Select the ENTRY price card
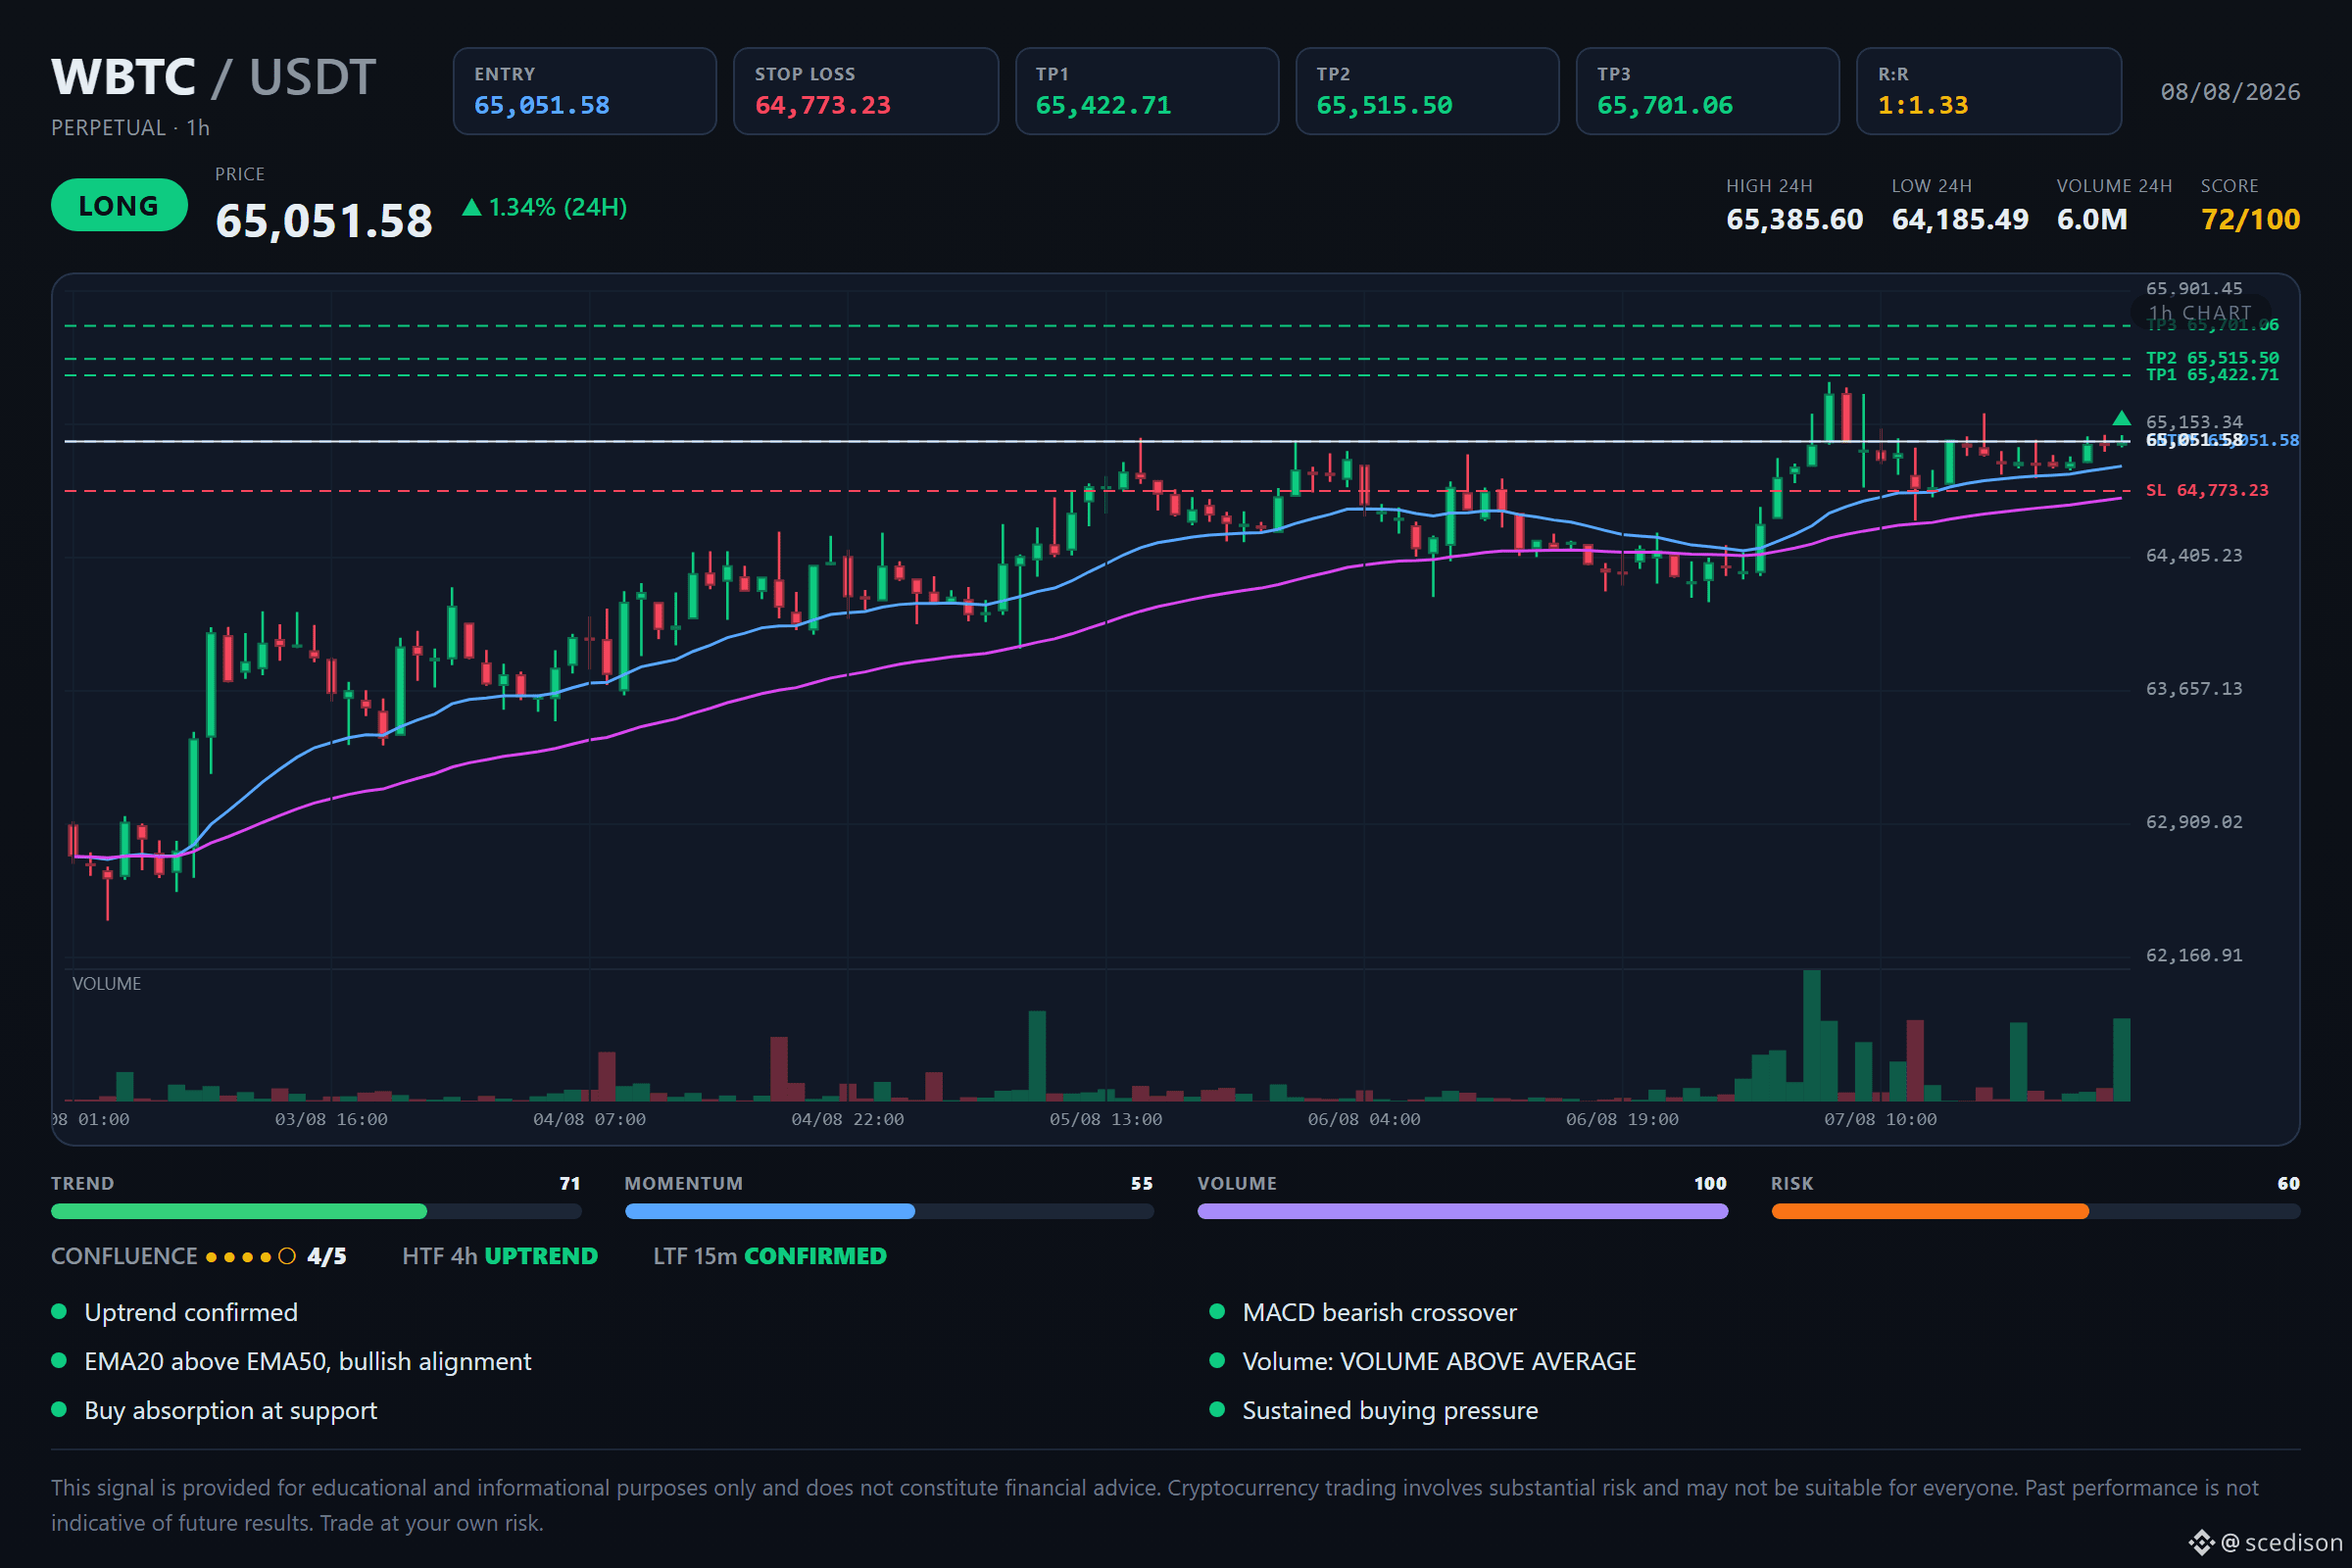Image resolution: width=2352 pixels, height=1568 pixels. click(x=585, y=91)
